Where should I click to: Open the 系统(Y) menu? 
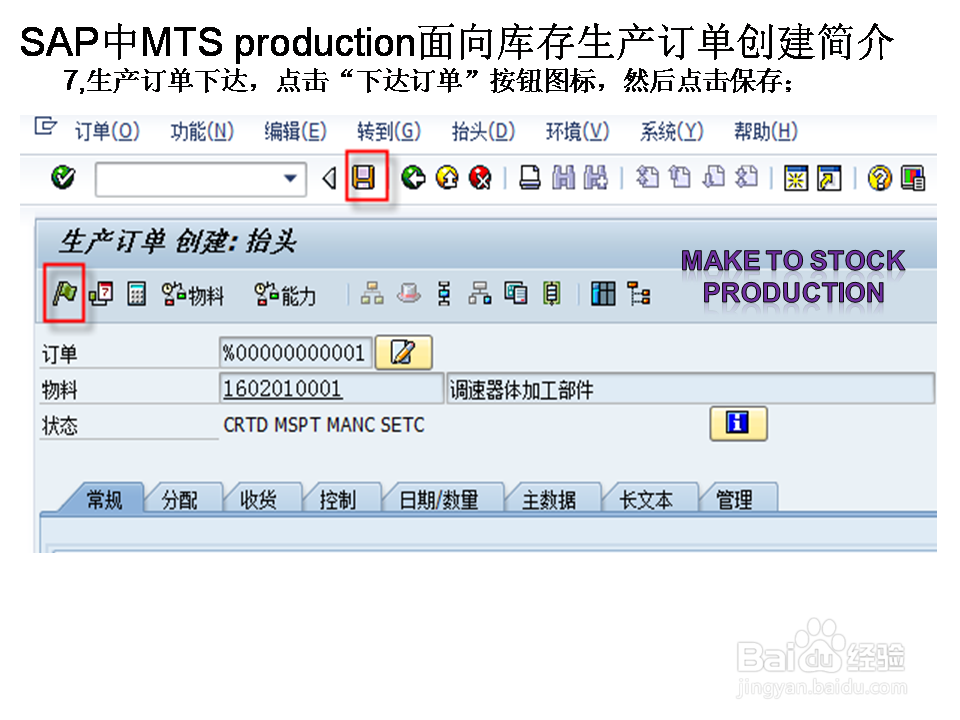(672, 132)
